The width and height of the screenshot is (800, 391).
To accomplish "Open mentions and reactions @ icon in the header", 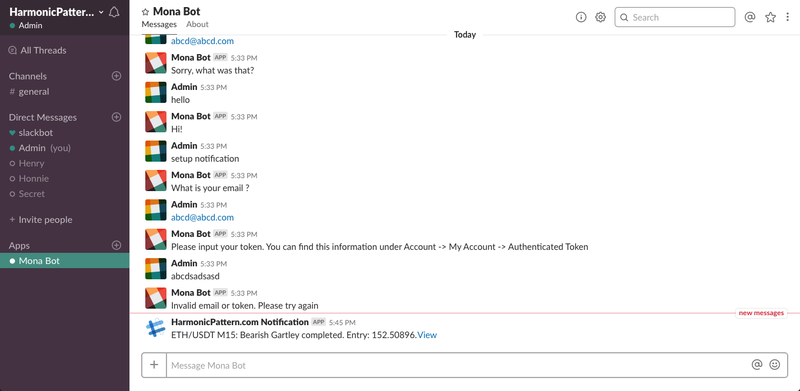I will pyautogui.click(x=749, y=17).
